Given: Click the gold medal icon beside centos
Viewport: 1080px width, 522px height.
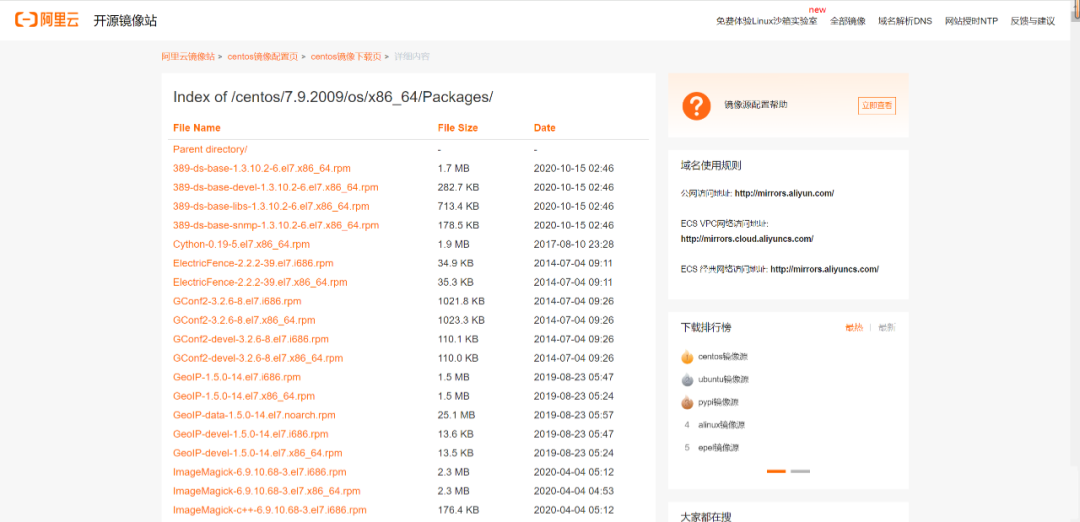Looking at the screenshot, I should point(687,357).
